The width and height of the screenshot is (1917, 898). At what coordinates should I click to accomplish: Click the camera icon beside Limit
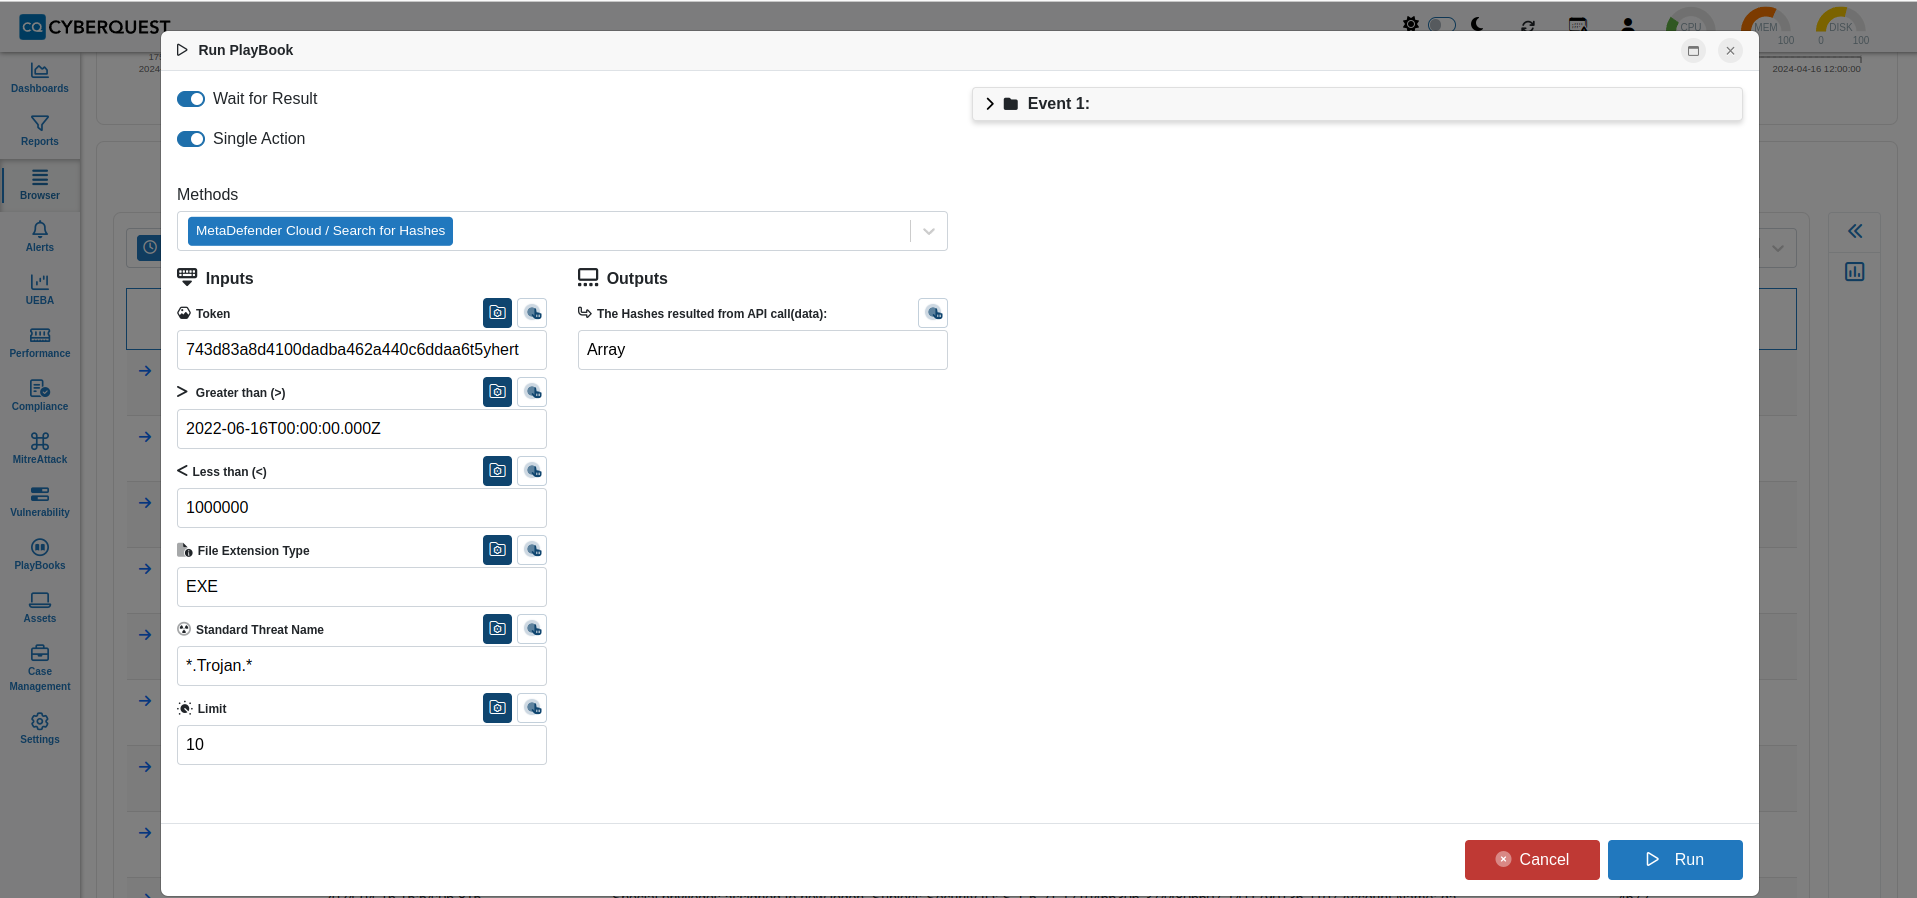tap(497, 708)
